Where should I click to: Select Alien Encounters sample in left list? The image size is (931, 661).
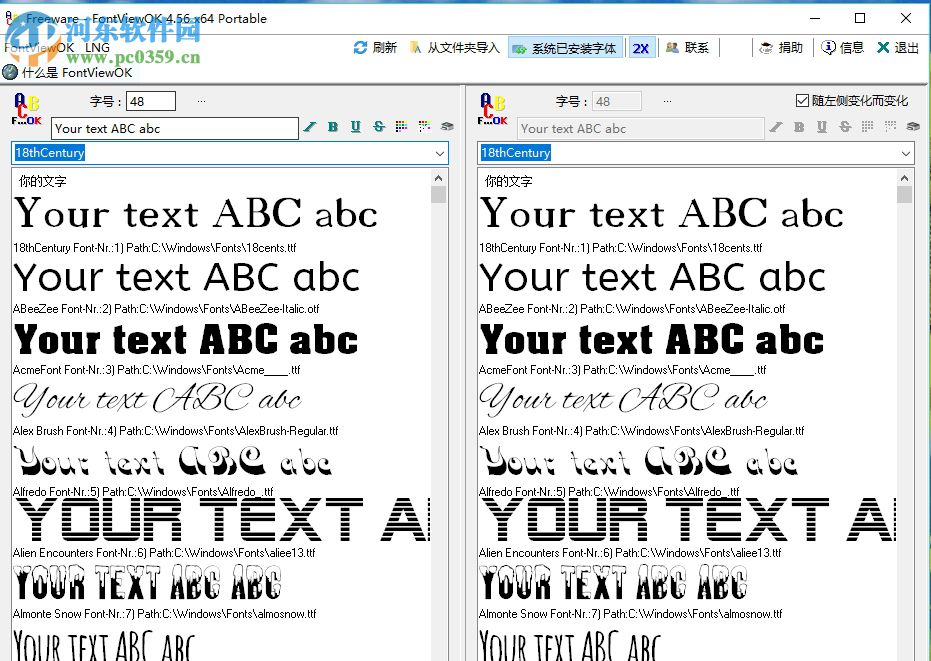point(221,520)
